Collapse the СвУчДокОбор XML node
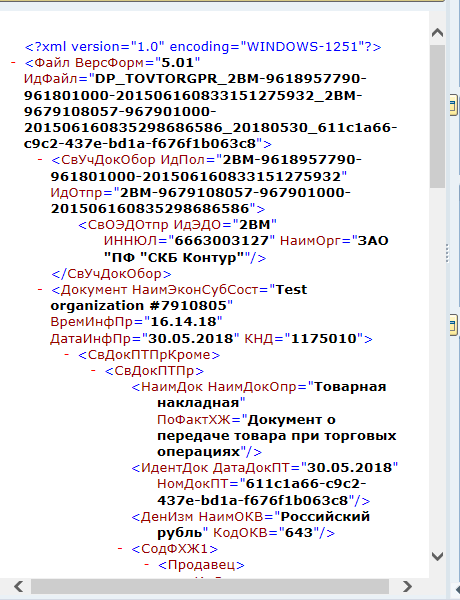Viewport: 460px width, 600px height. [40, 159]
